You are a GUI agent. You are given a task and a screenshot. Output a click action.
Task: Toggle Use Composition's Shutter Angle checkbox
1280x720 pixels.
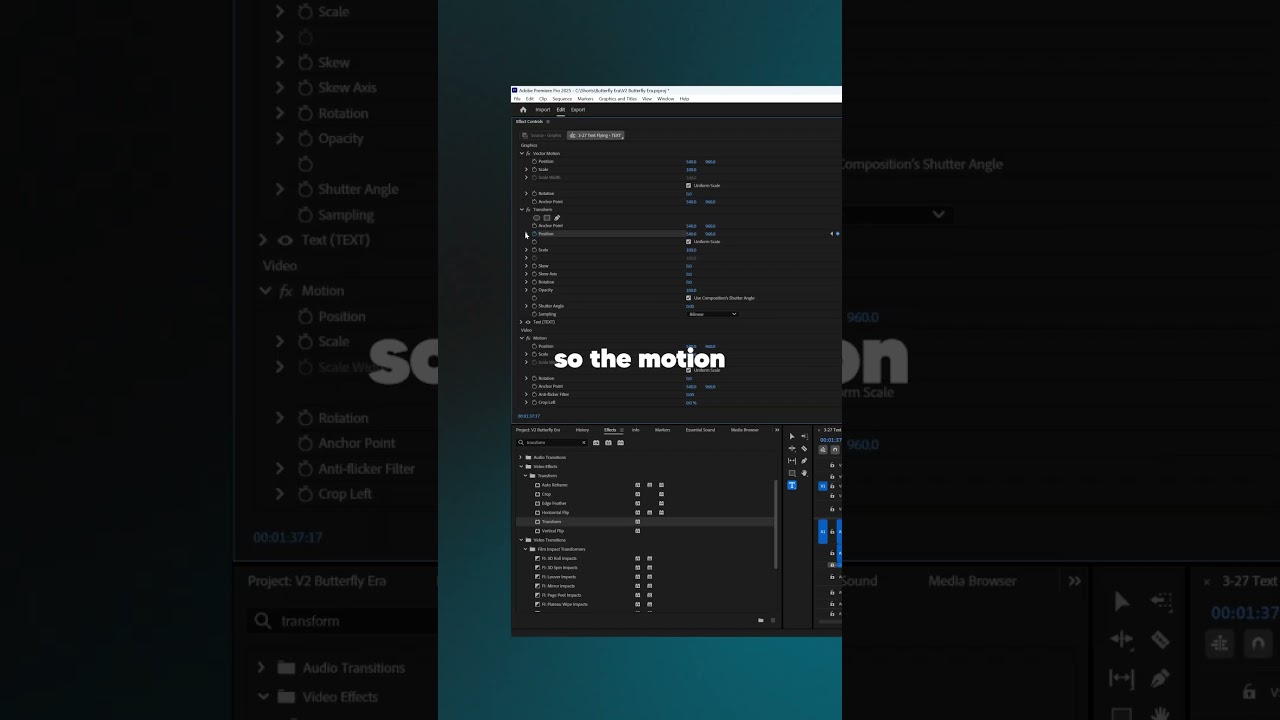coord(688,298)
